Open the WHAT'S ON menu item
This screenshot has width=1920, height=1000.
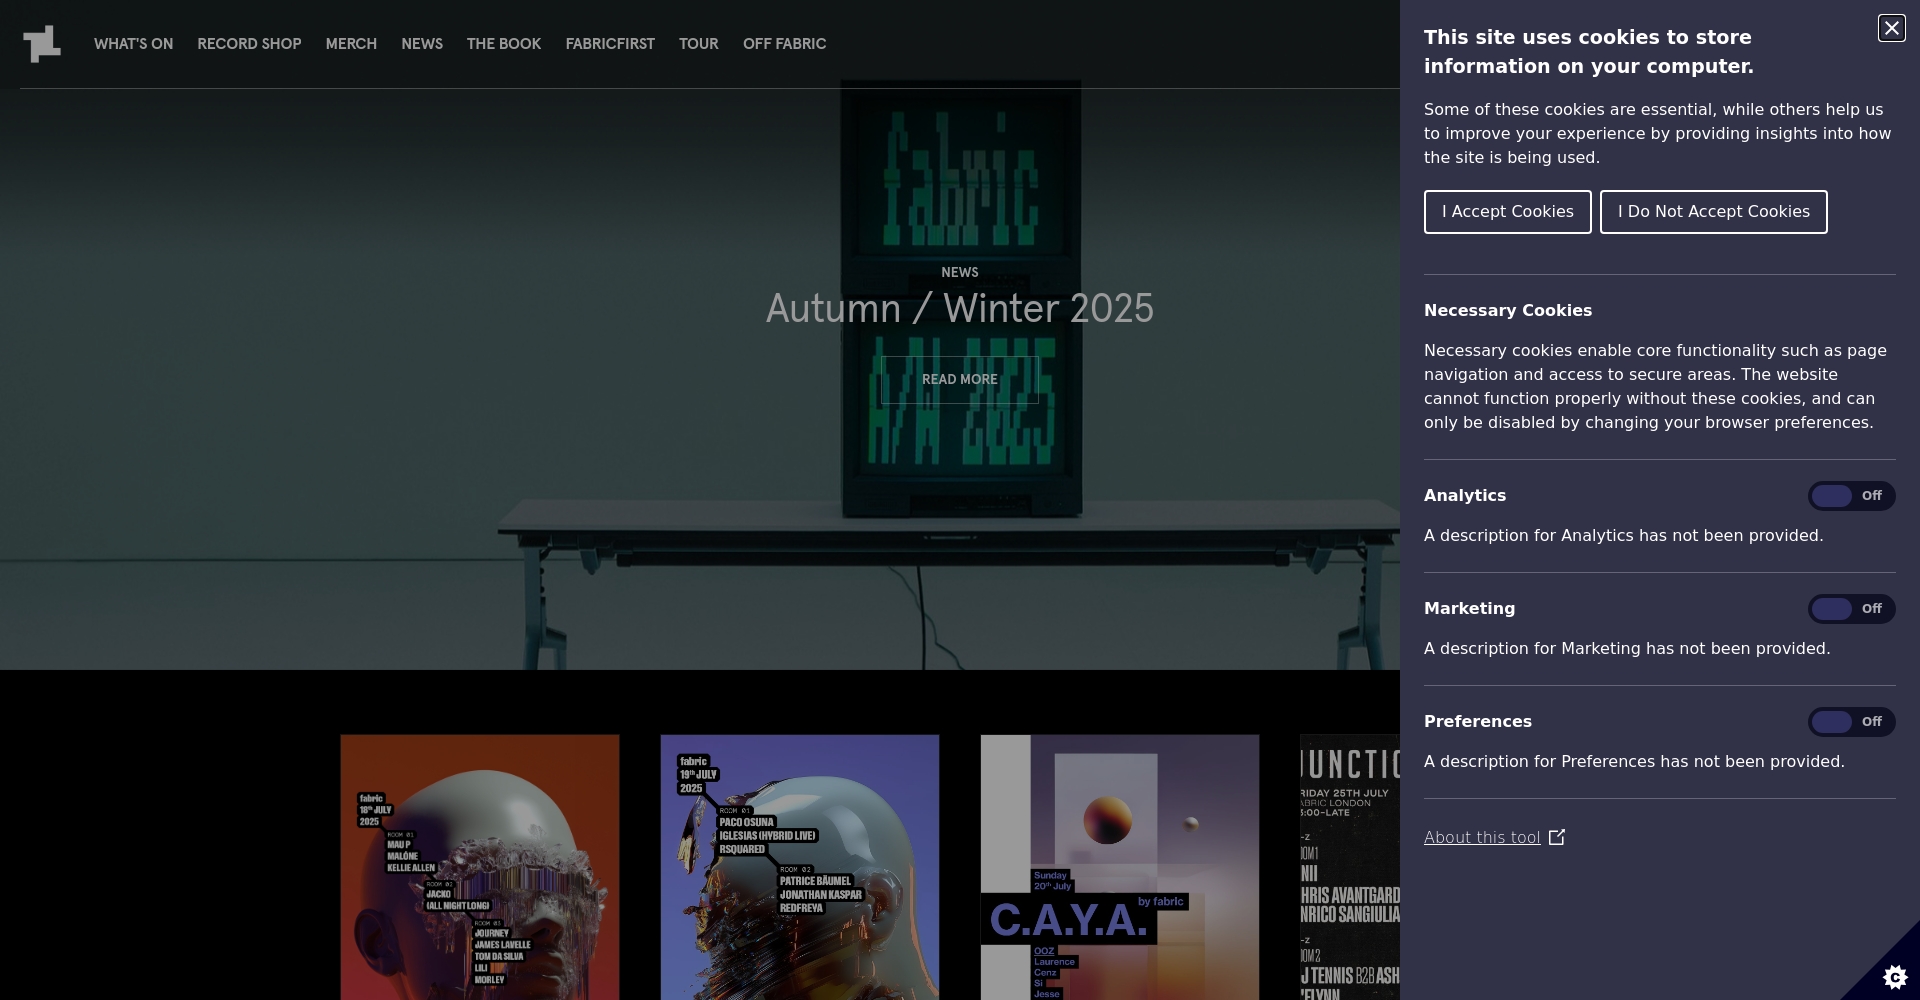click(x=133, y=44)
